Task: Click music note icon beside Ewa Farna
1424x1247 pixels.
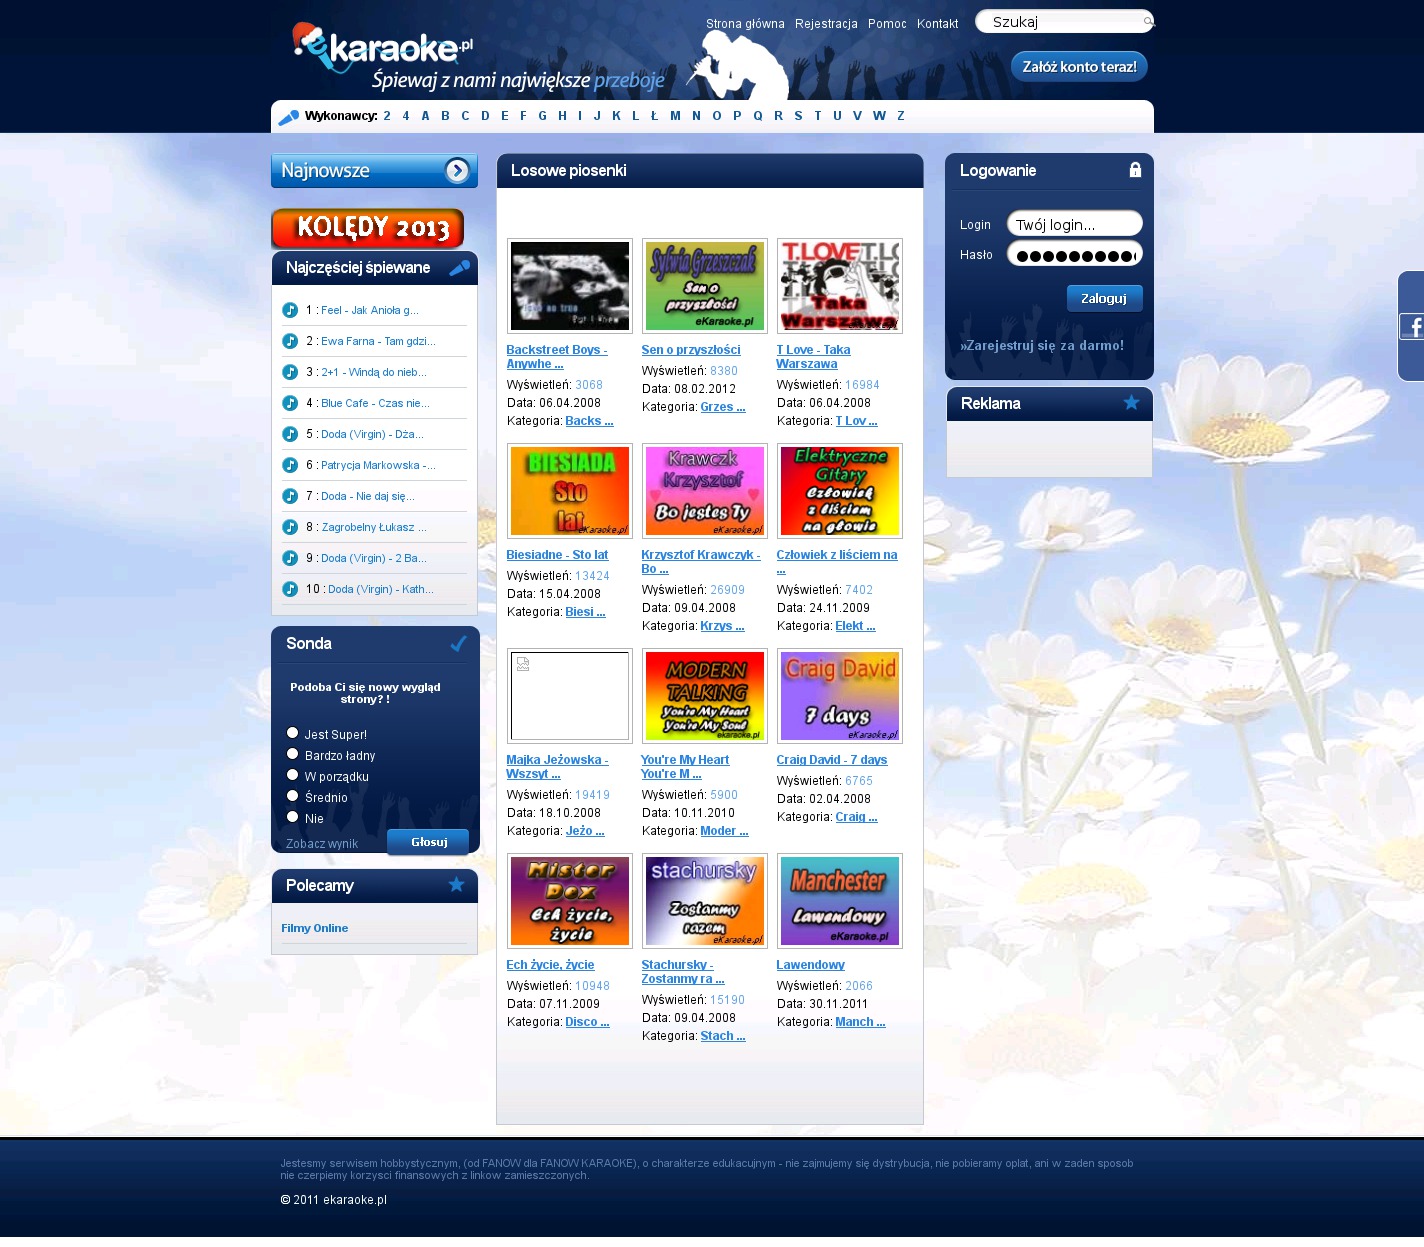Action: tap(290, 341)
